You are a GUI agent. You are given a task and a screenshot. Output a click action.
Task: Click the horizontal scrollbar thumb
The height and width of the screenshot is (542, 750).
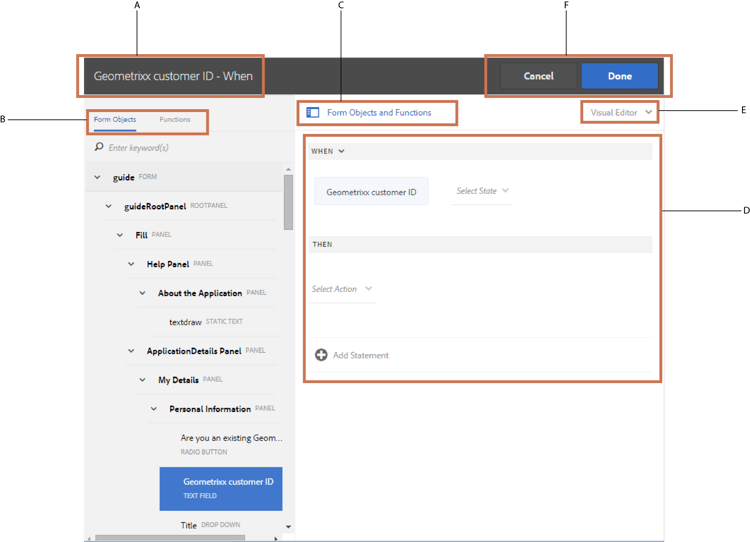click(170, 538)
